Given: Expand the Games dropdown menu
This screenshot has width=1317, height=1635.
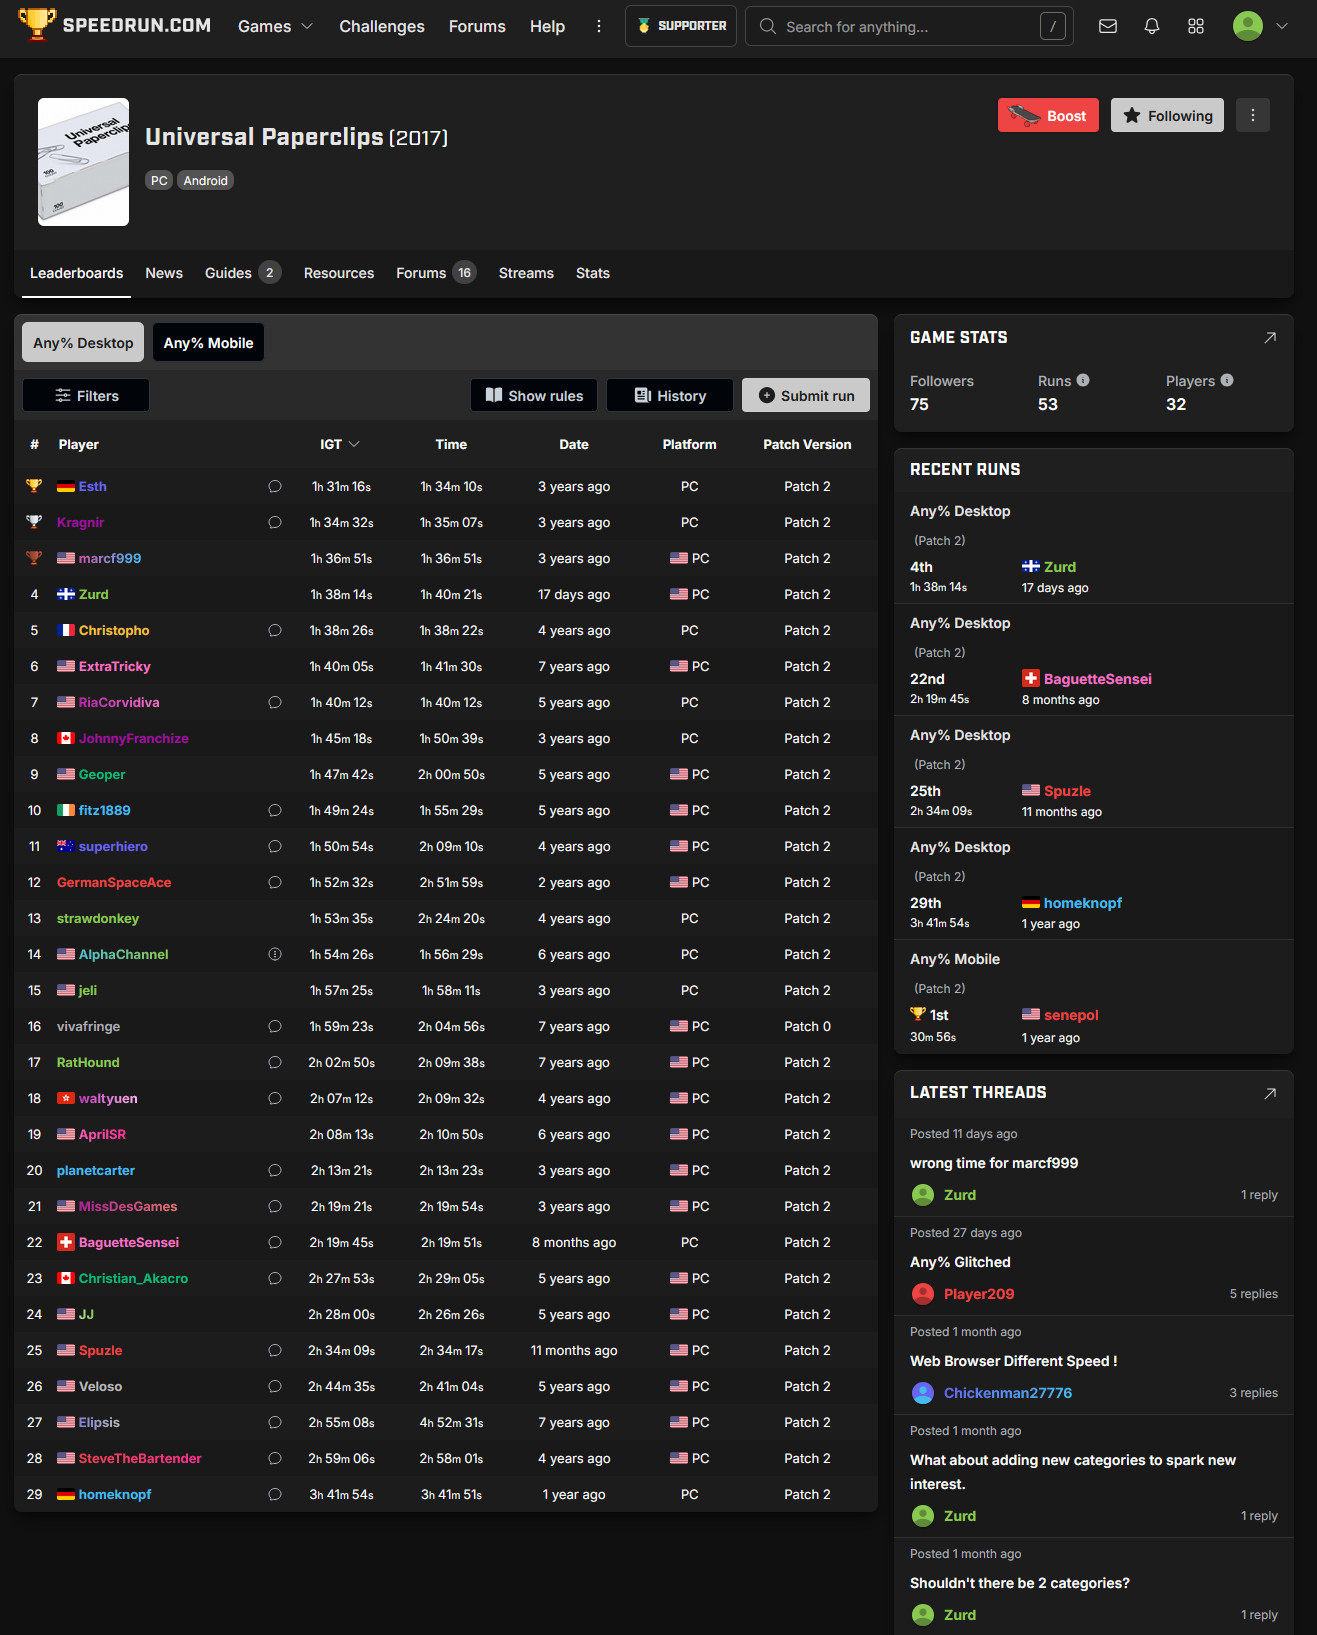Looking at the screenshot, I should pos(275,26).
